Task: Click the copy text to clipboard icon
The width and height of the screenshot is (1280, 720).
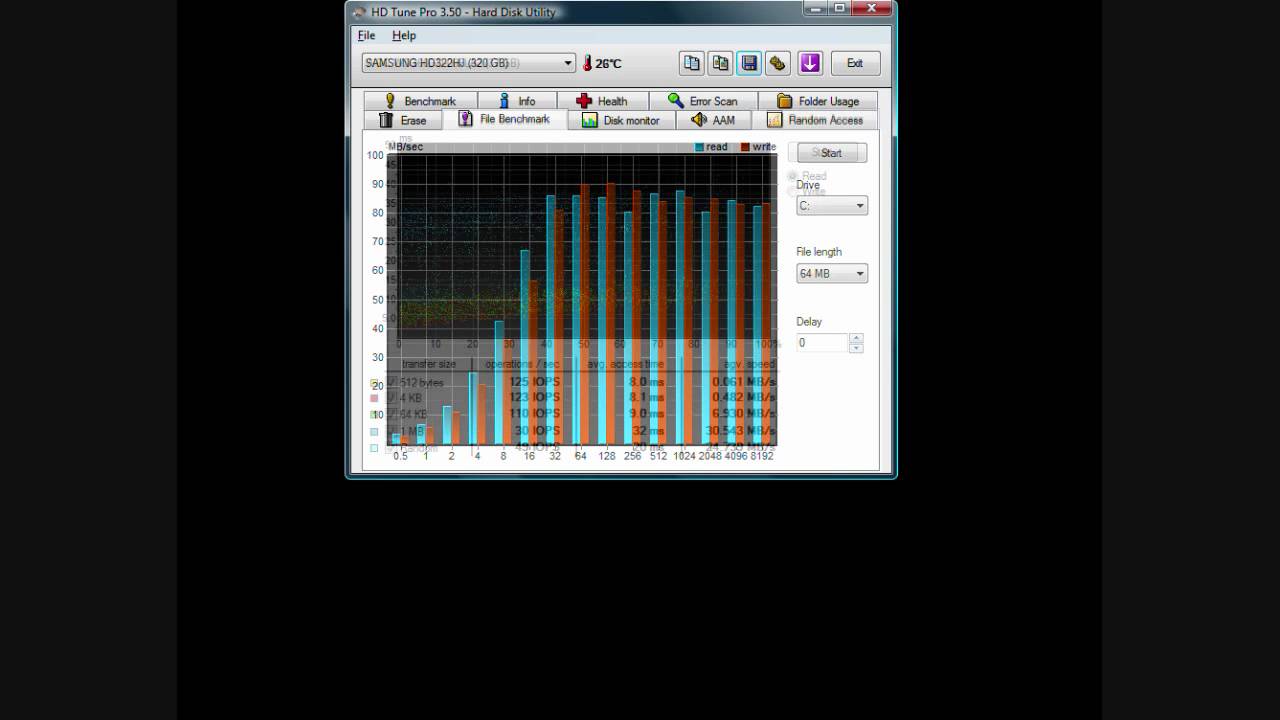Action: click(x=692, y=63)
